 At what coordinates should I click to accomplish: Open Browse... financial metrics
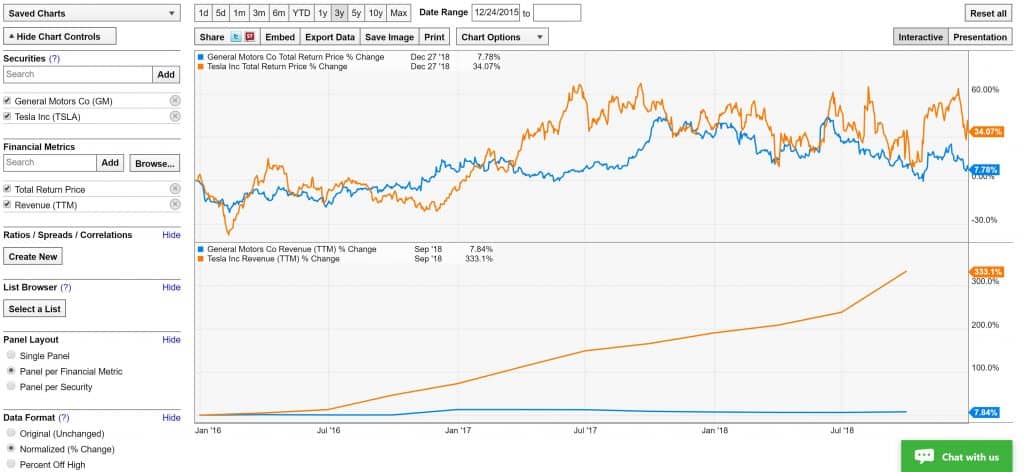pos(155,163)
